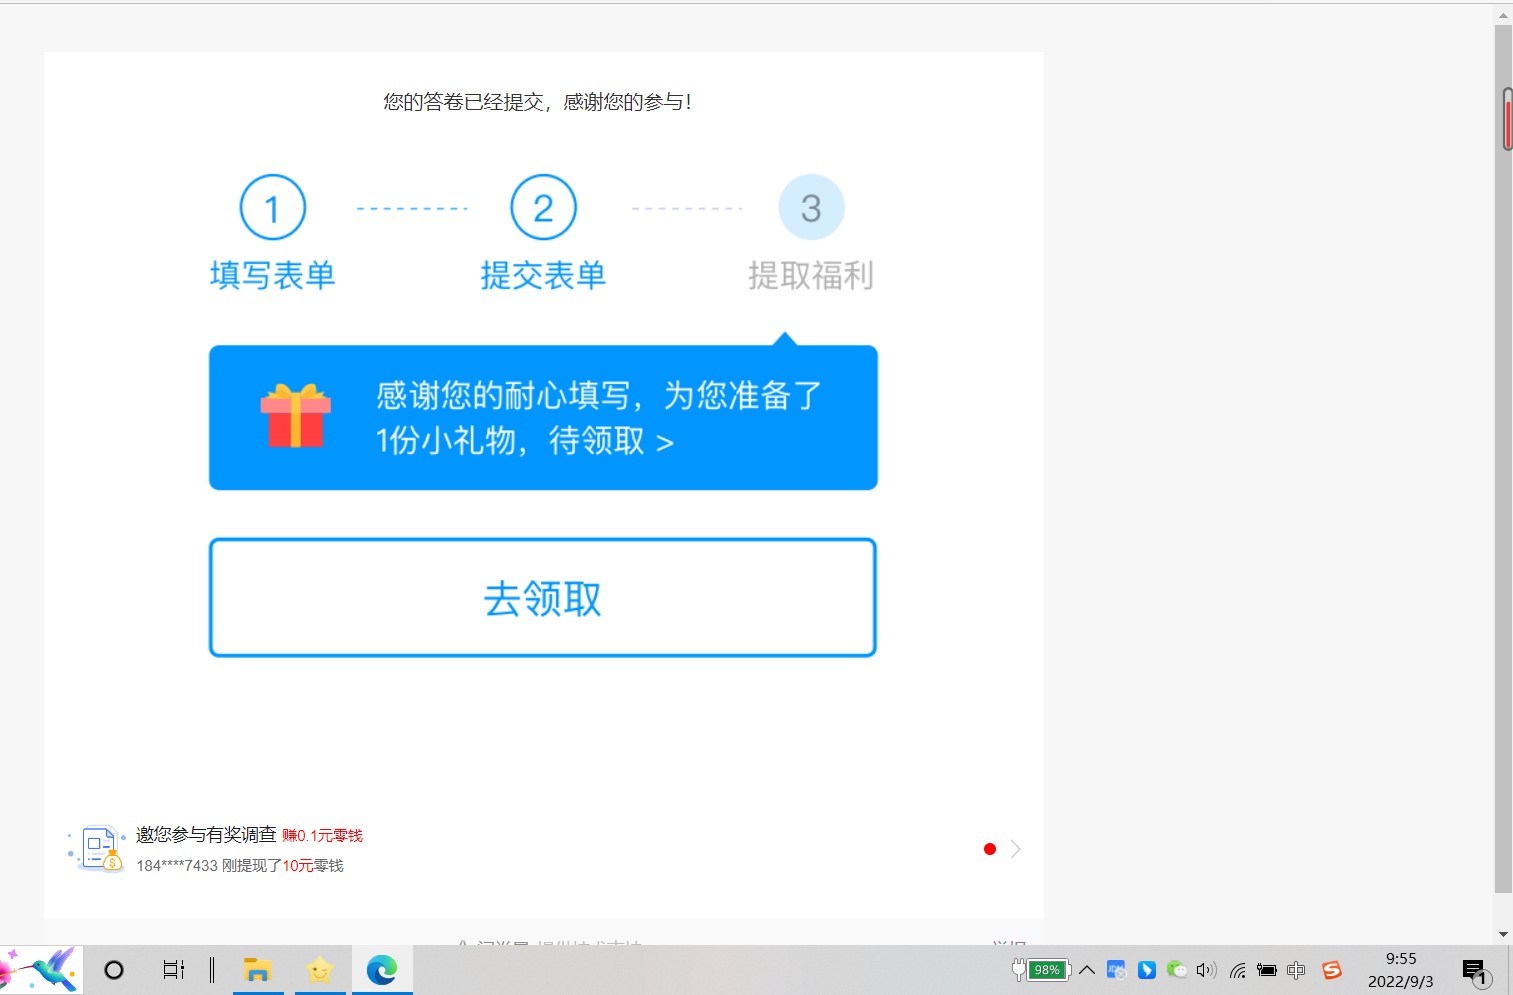Click the 提交表单 step label
Viewport: 1513px width, 995px height.
[x=543, y=275]
